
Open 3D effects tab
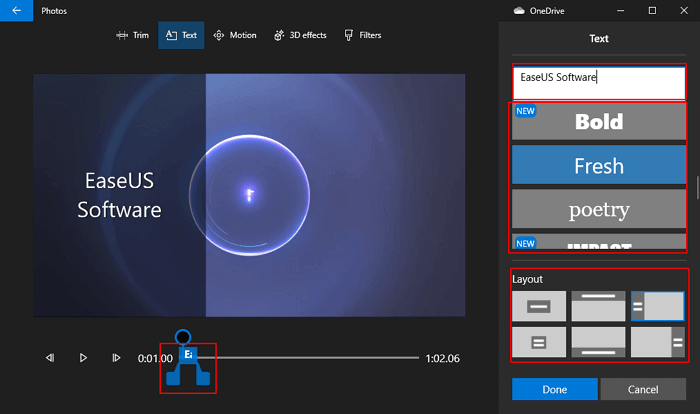300,35
